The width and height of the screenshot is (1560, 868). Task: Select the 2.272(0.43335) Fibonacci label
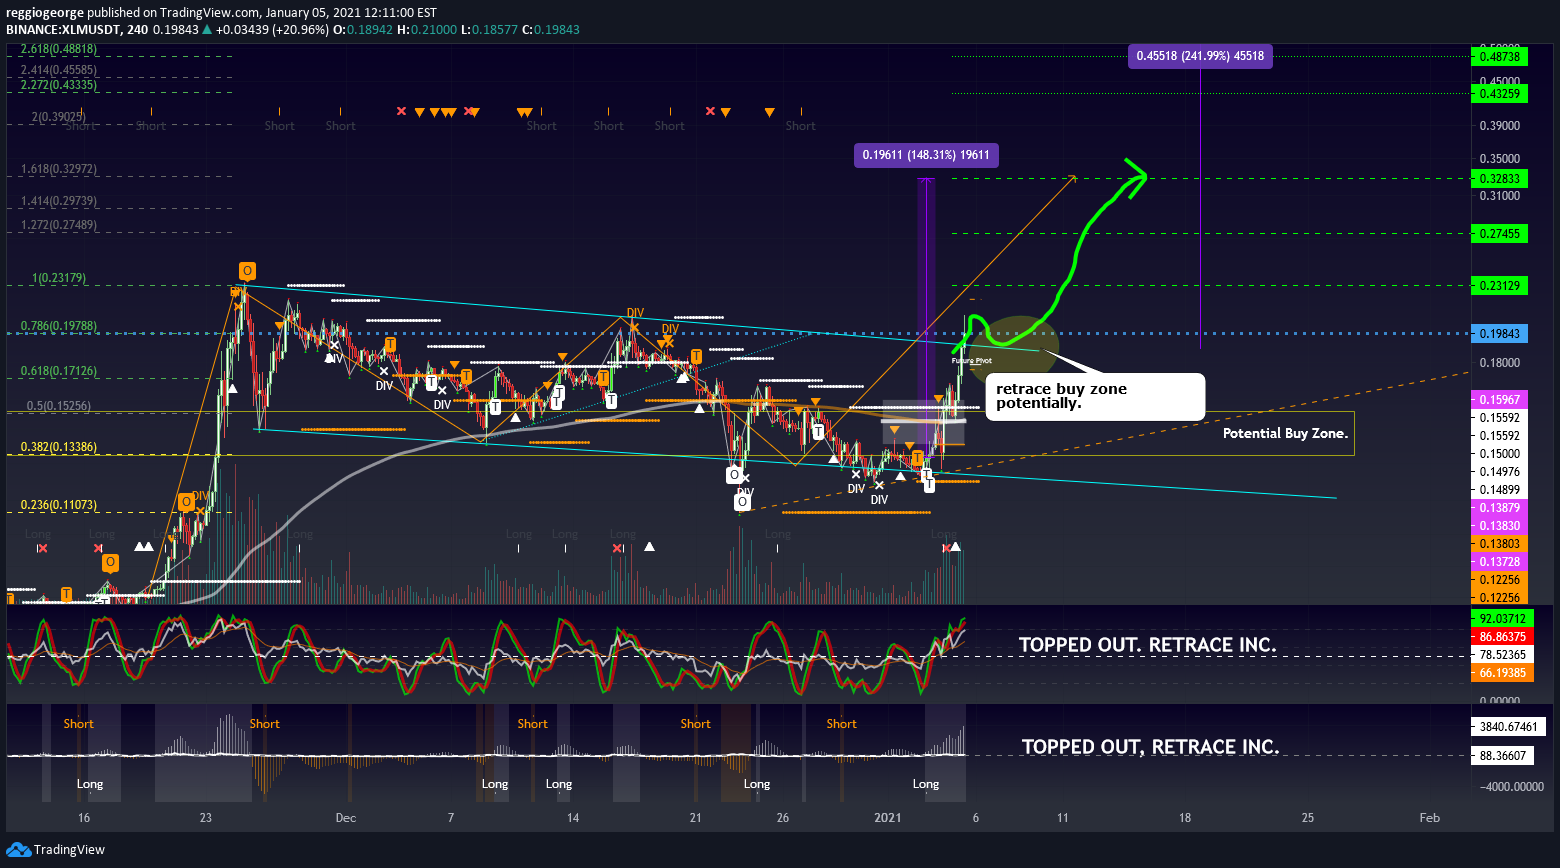pos(58,86)
